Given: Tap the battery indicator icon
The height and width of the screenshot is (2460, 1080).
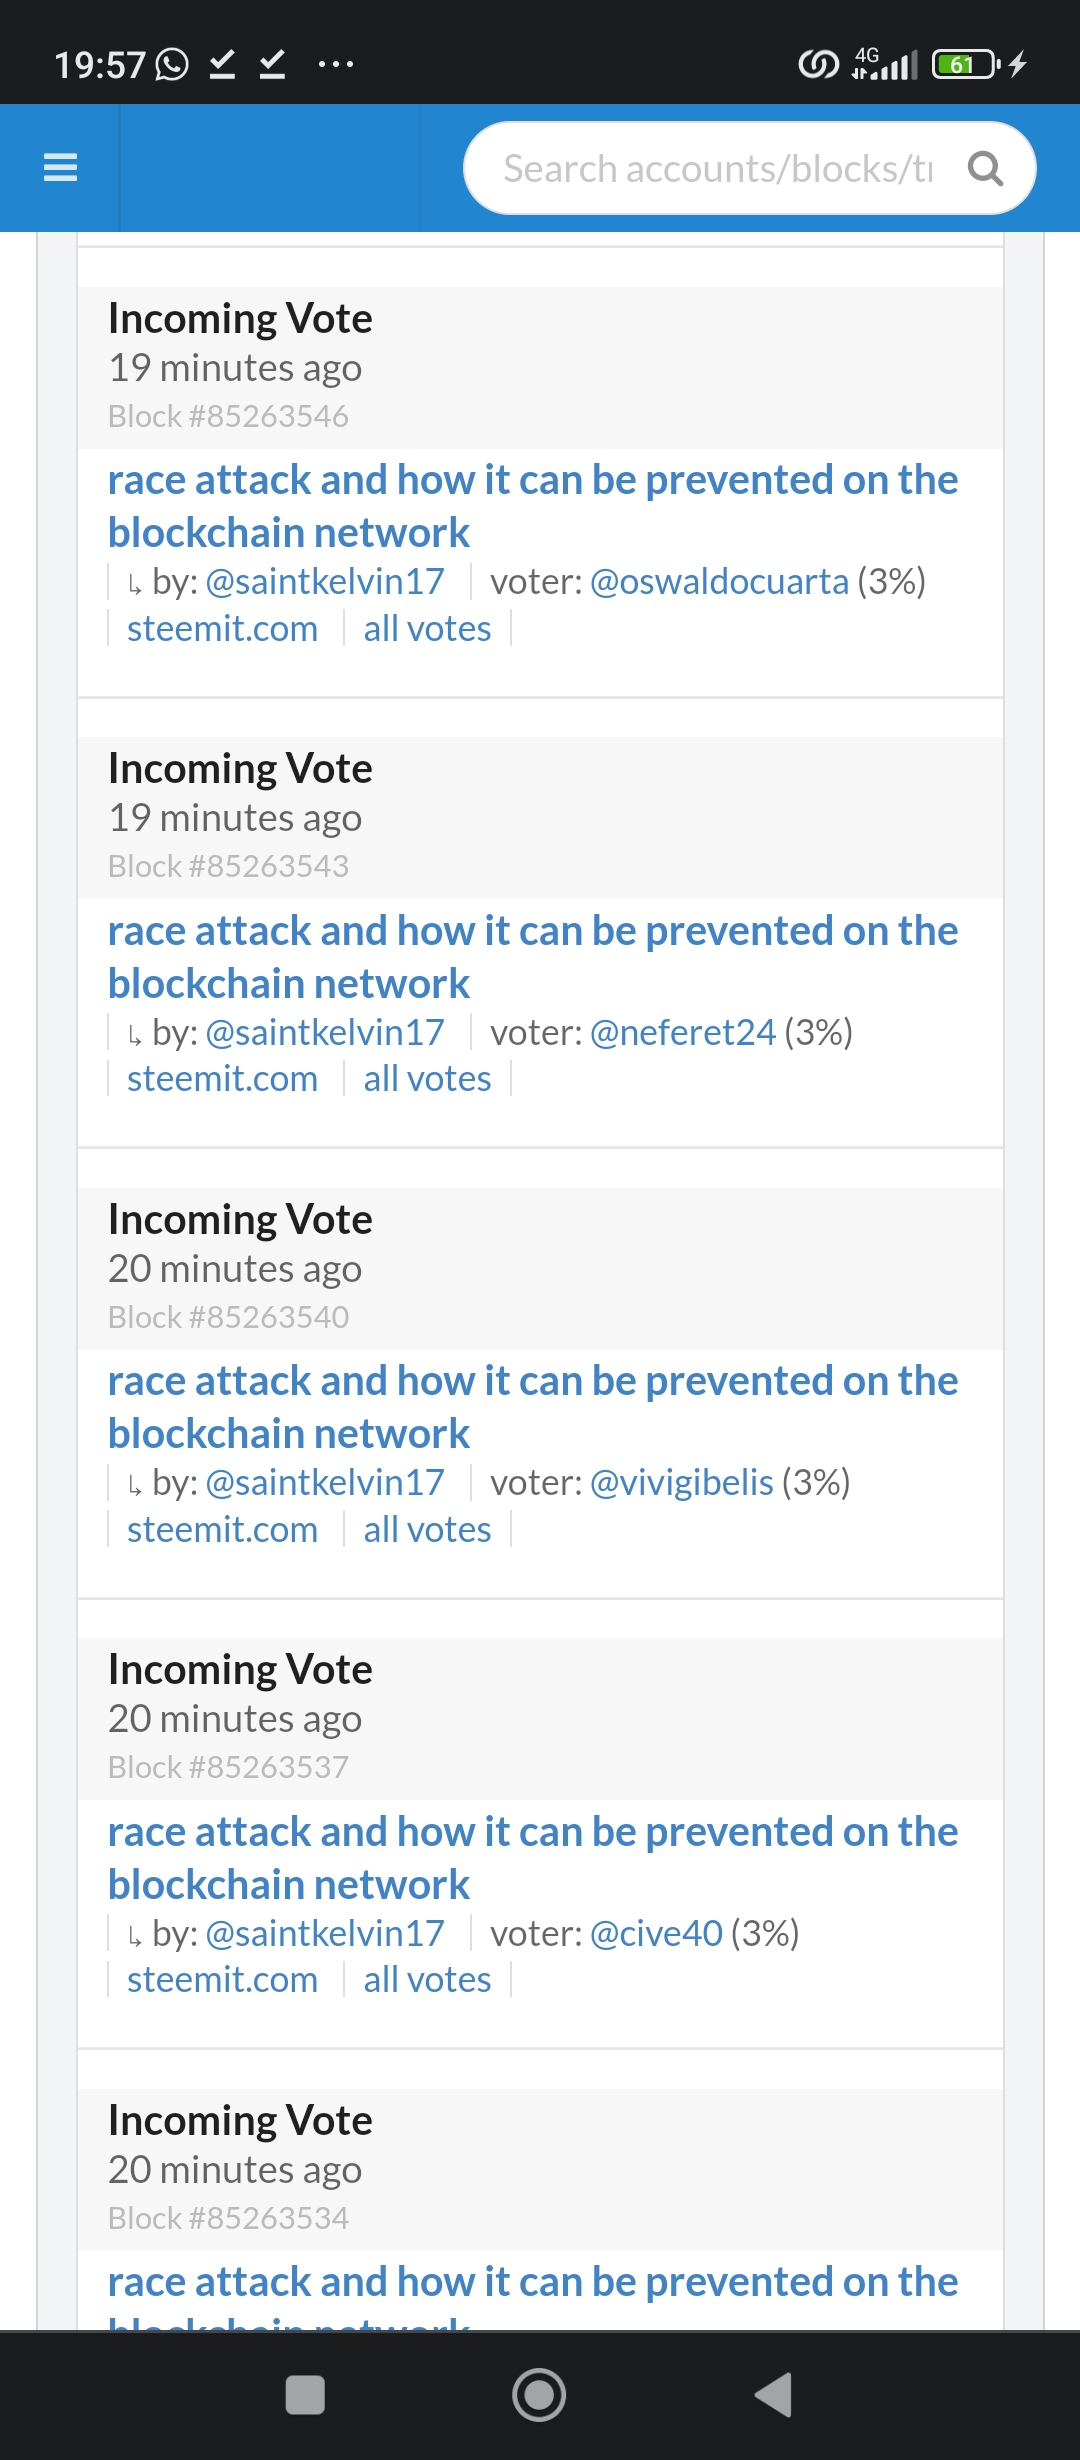Looking at the screenshot, I should (x=965, y=65).
